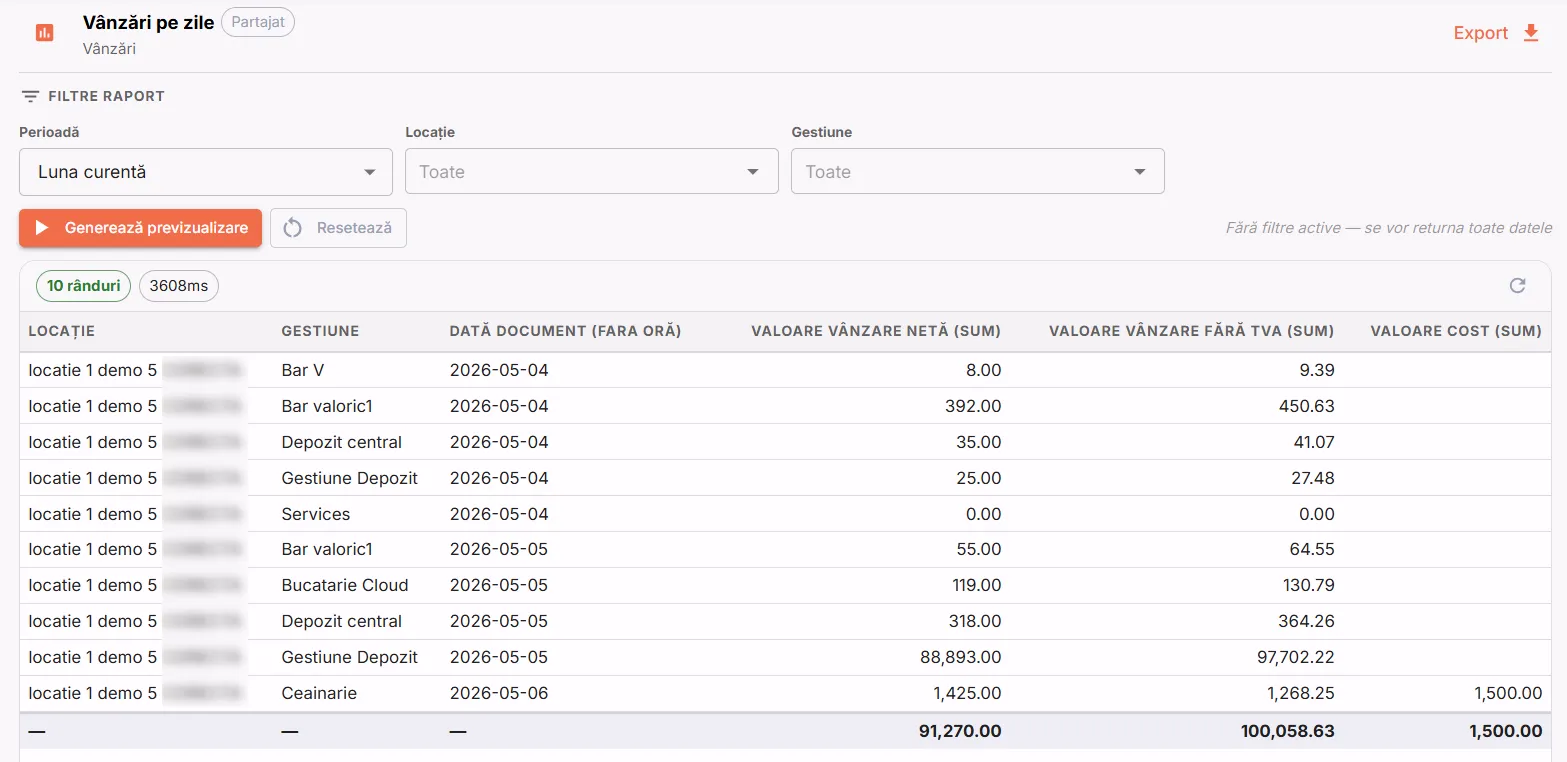Click the 88,893.00 net value cell
The height and width of the screenshot is (762, 1567).
coord(961,657)
